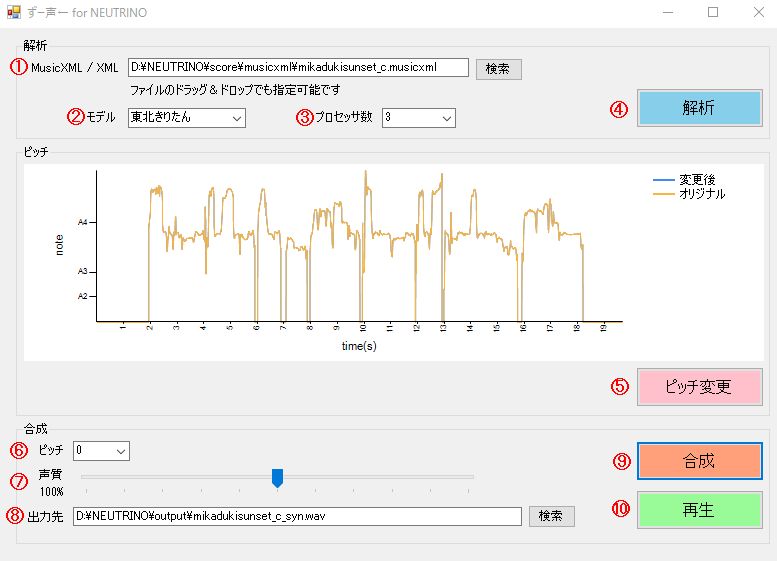This screenshot has height=561, width=777.
Task: Click 検索 next to the MusicXML path
Action: pos(498,68)
